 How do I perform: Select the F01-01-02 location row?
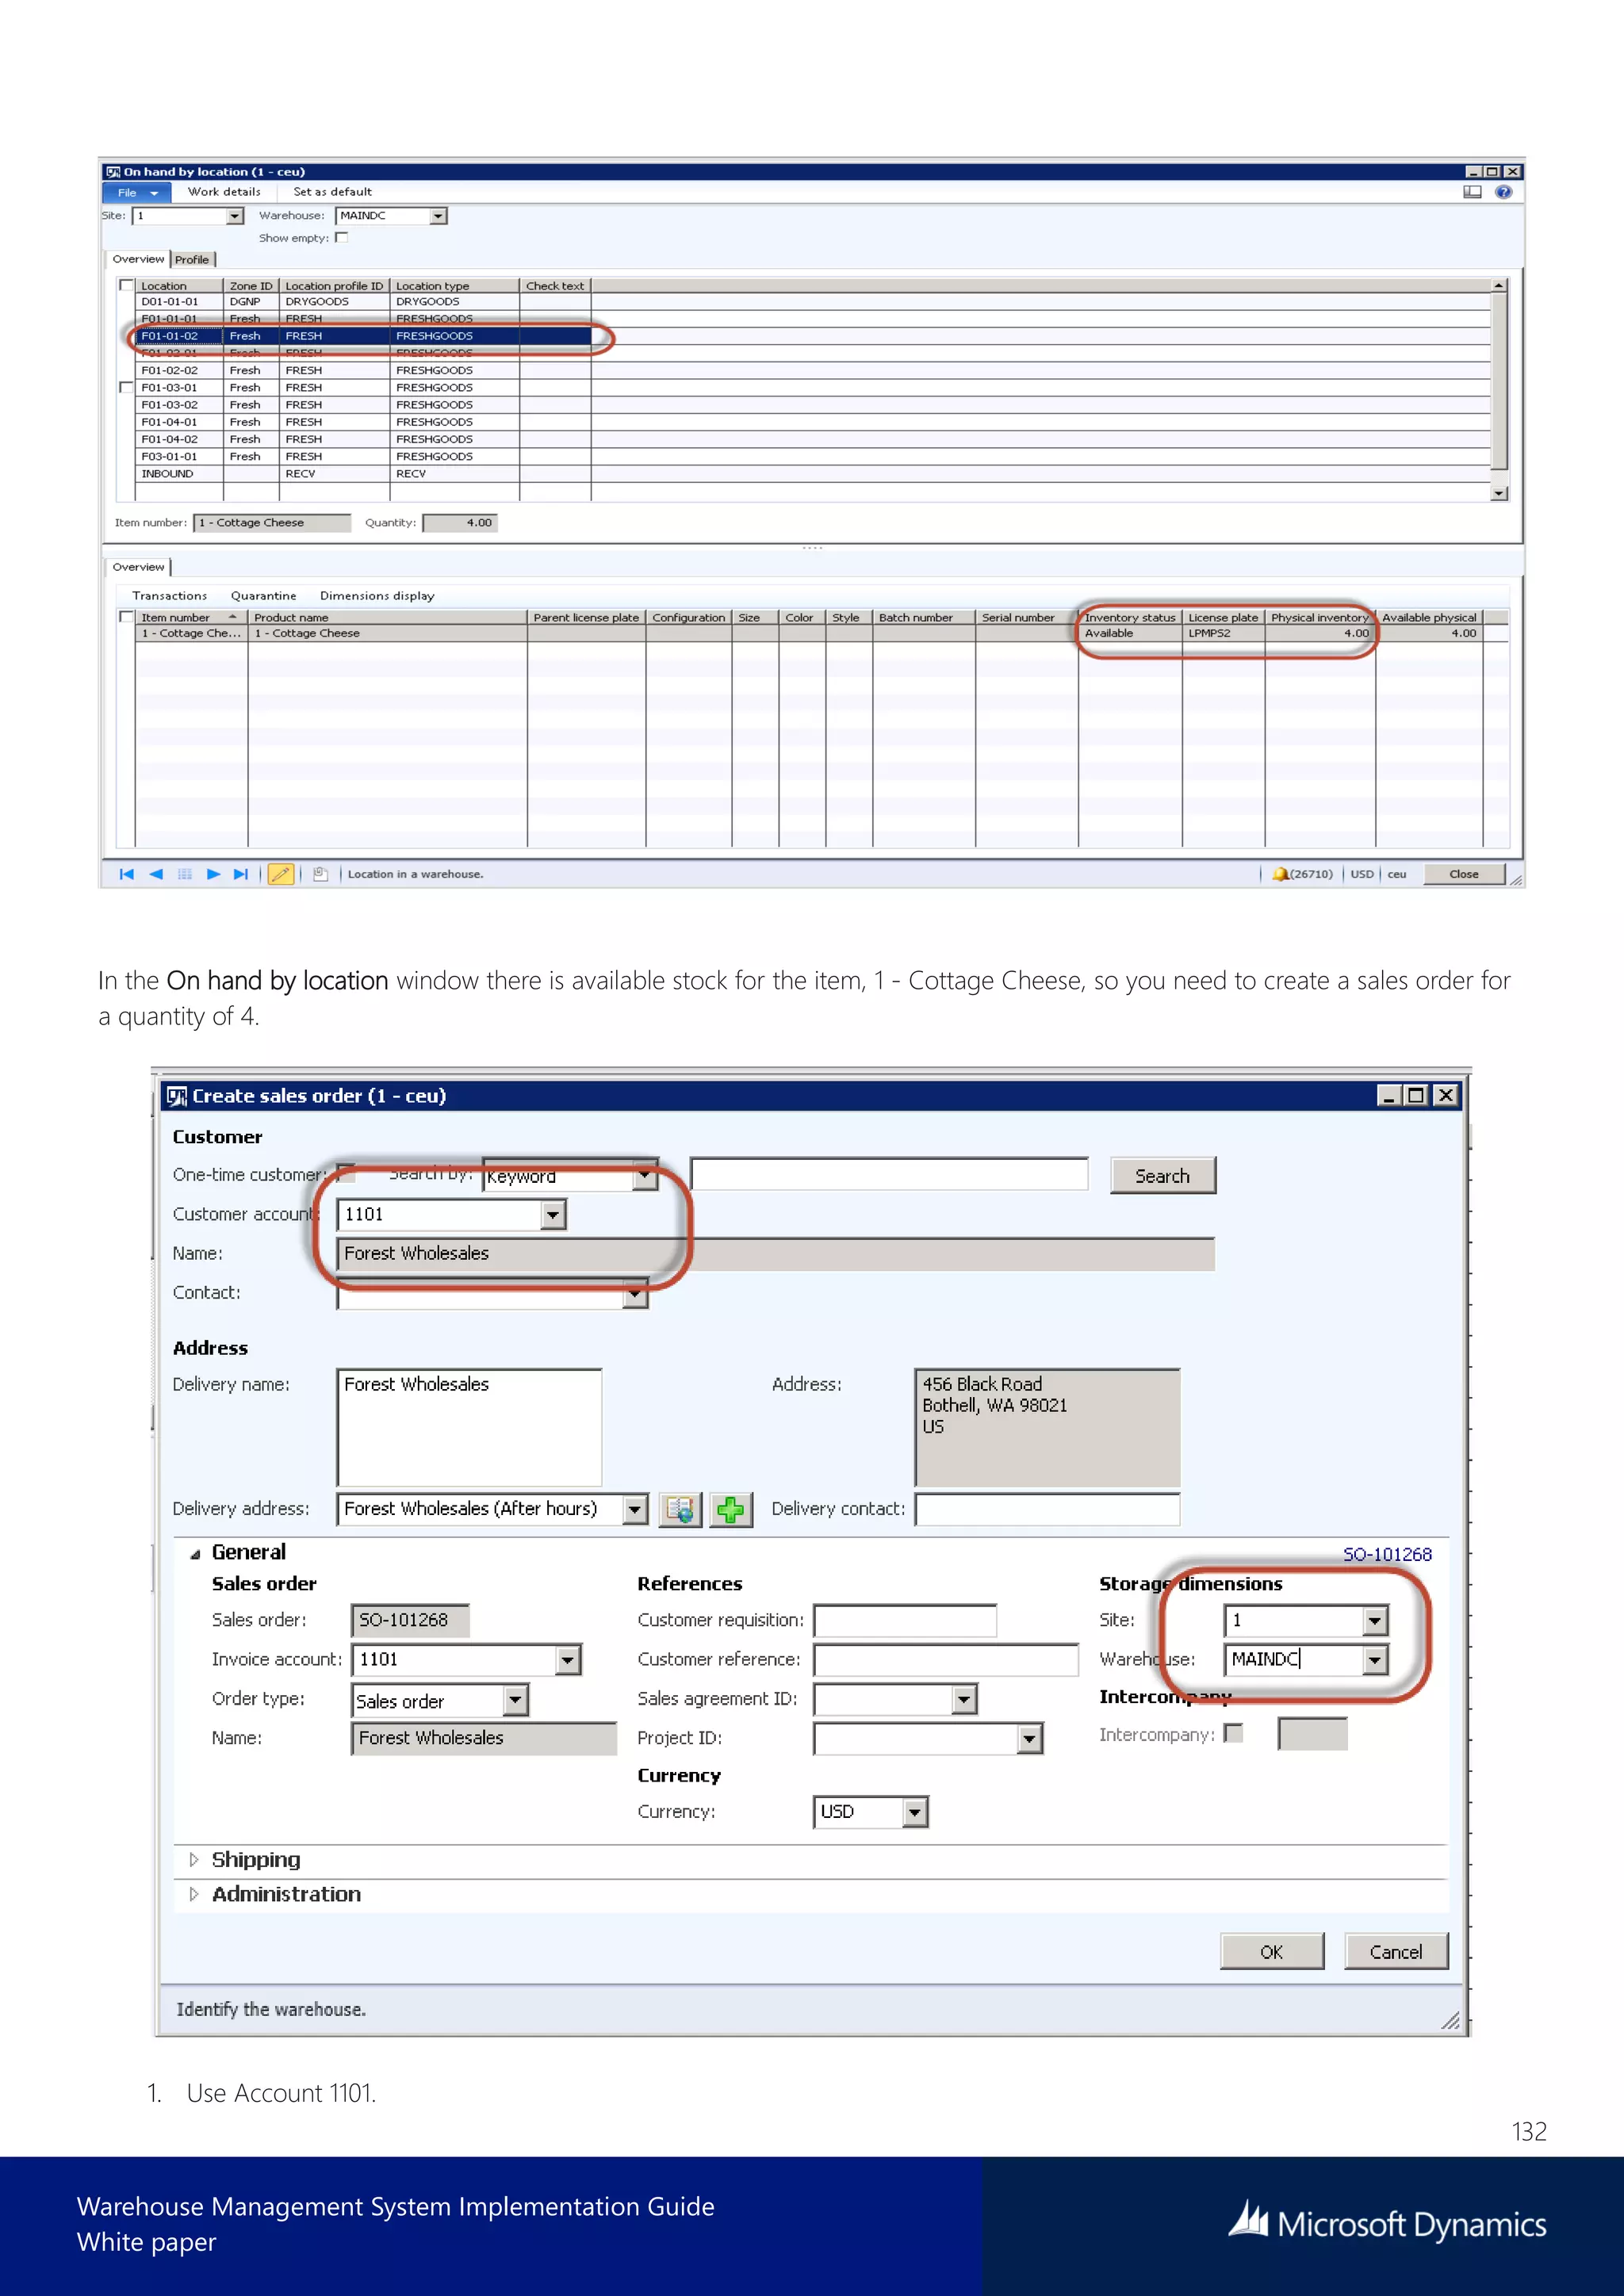364,336
